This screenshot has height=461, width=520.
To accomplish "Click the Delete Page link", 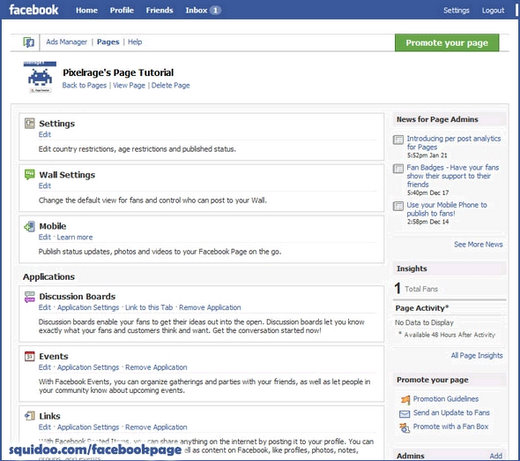I will coord(171,85).
